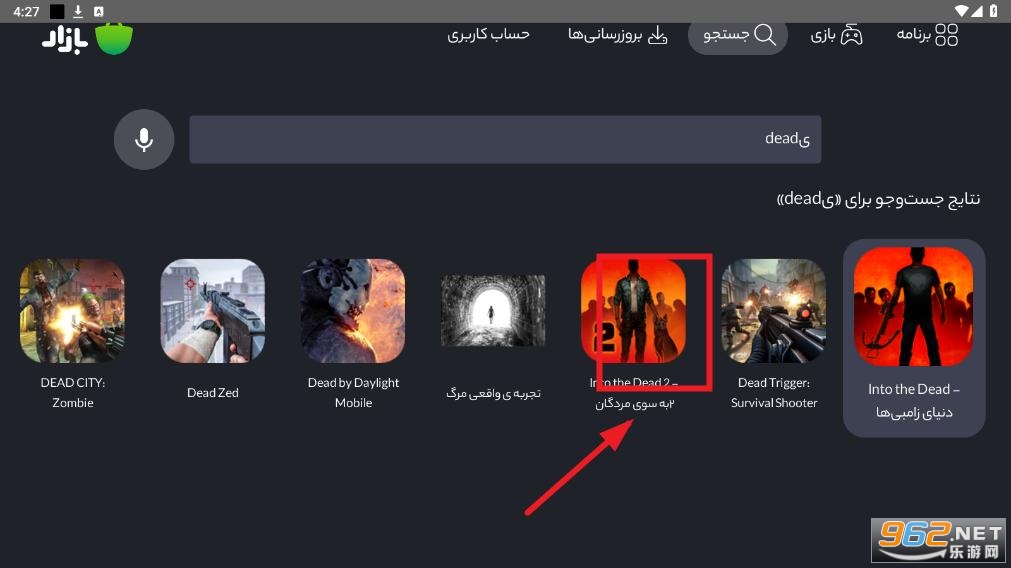This screenshot has height=568, width=1011.
Task: Click the ۲به سوی مردگان title text
Action: coord(634,404)
